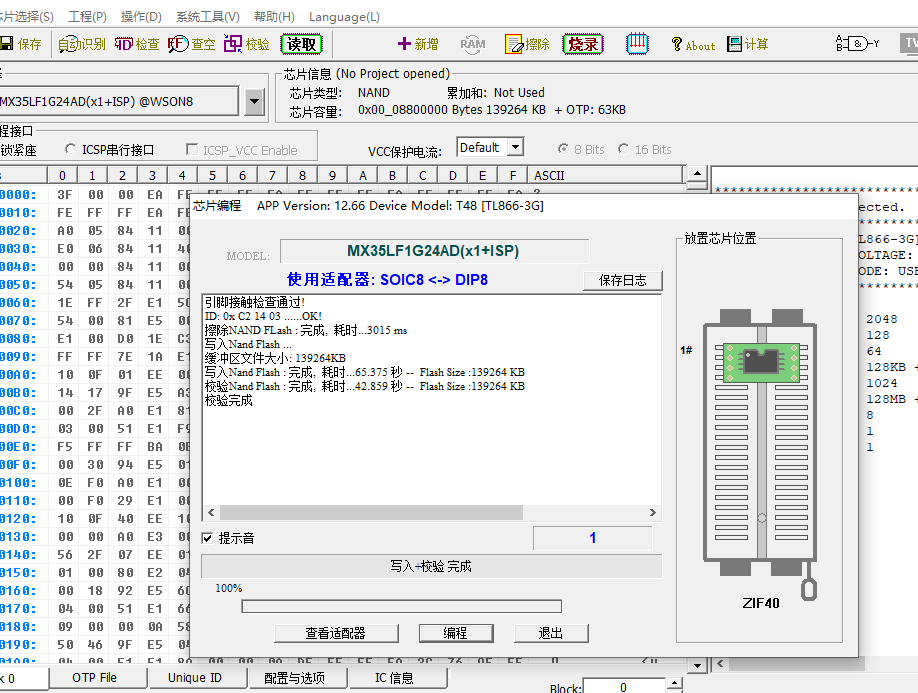
Task: Click the 保存 (Save) toolbar icon
Action: (21, 44)
